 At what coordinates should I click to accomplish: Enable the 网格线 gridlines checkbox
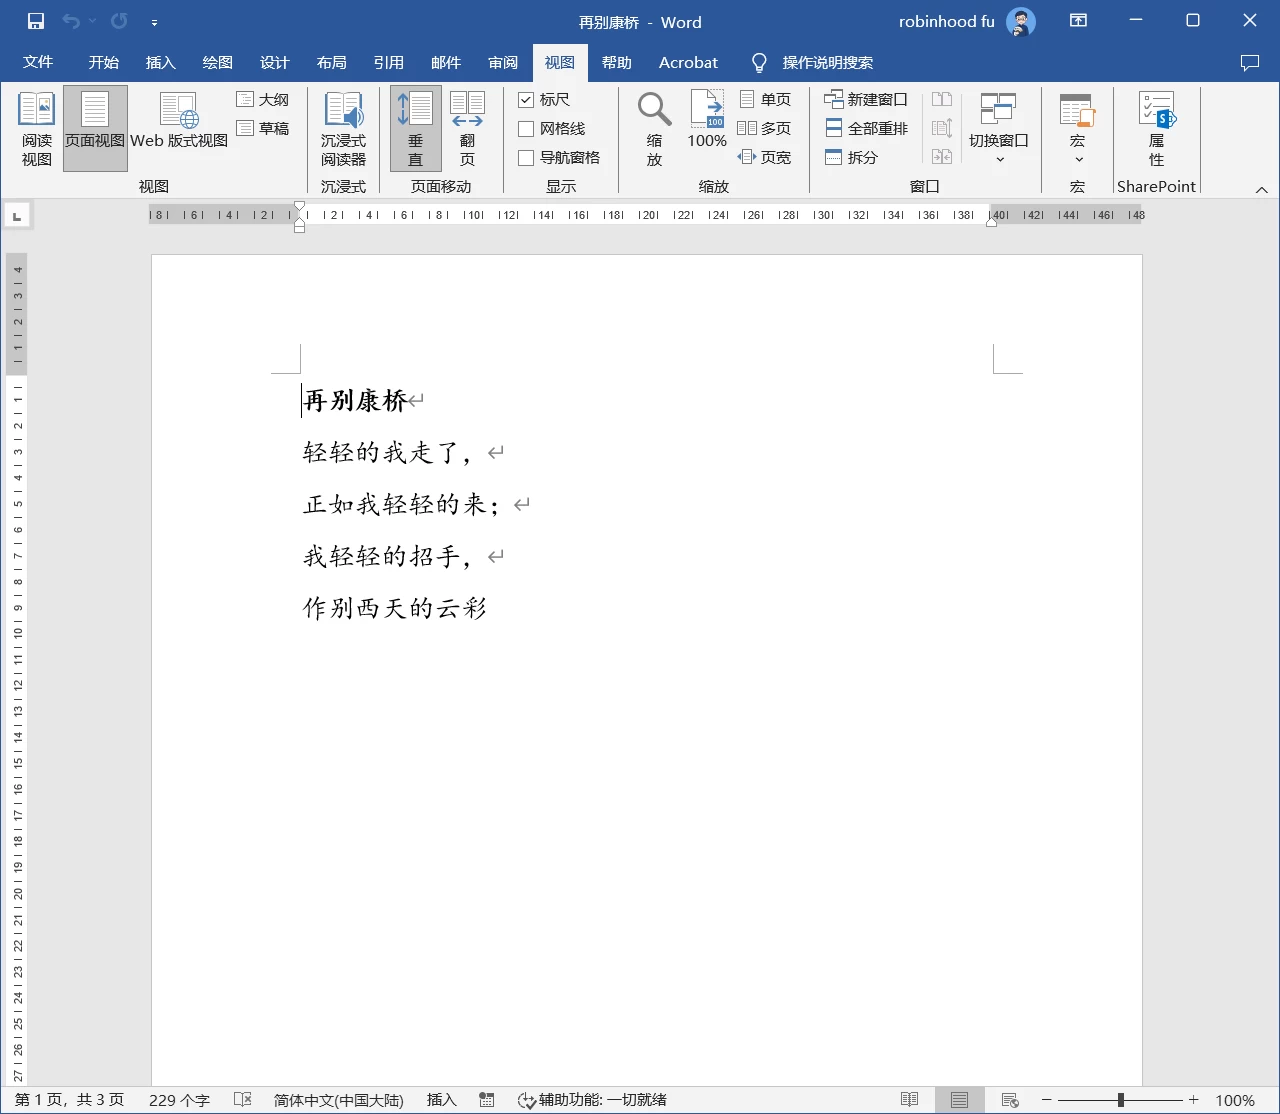(526, 129)
